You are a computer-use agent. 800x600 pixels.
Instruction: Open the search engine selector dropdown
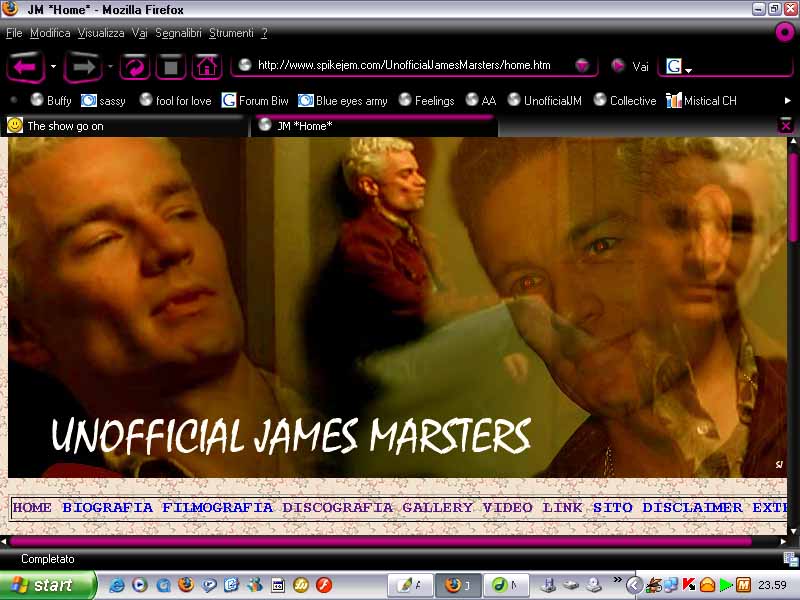point(688,70)
